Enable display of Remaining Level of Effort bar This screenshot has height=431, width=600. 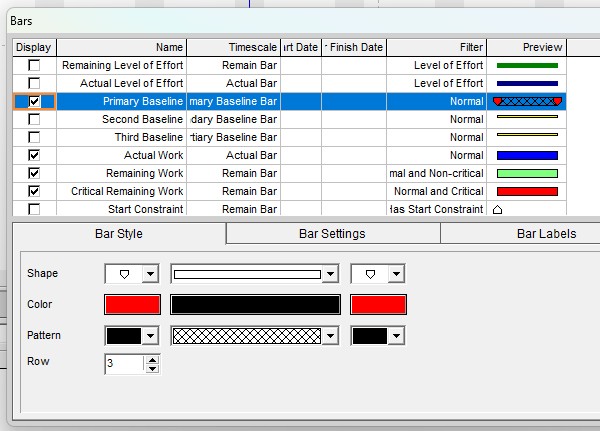[34, 65]
